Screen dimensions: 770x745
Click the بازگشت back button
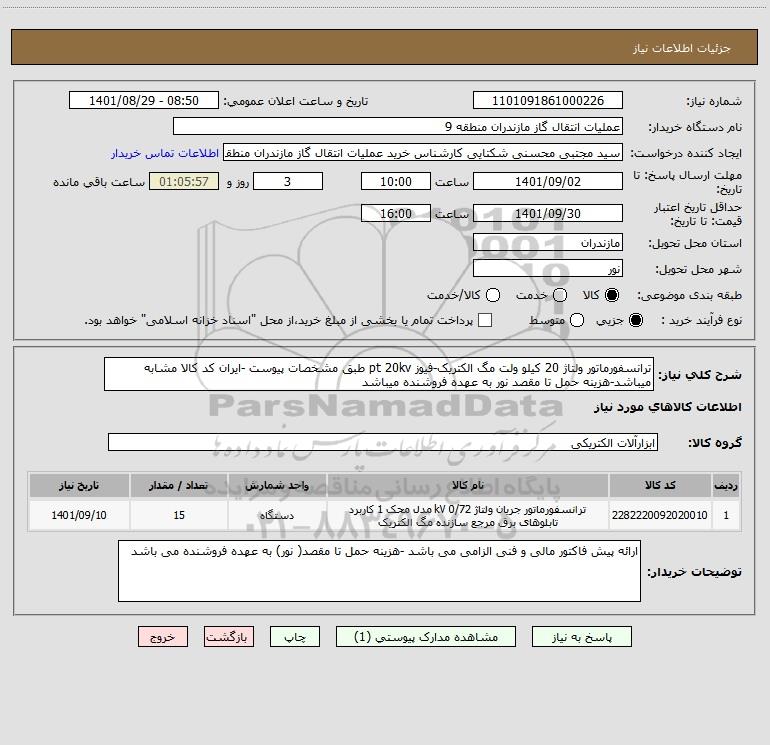coord(229,637)
